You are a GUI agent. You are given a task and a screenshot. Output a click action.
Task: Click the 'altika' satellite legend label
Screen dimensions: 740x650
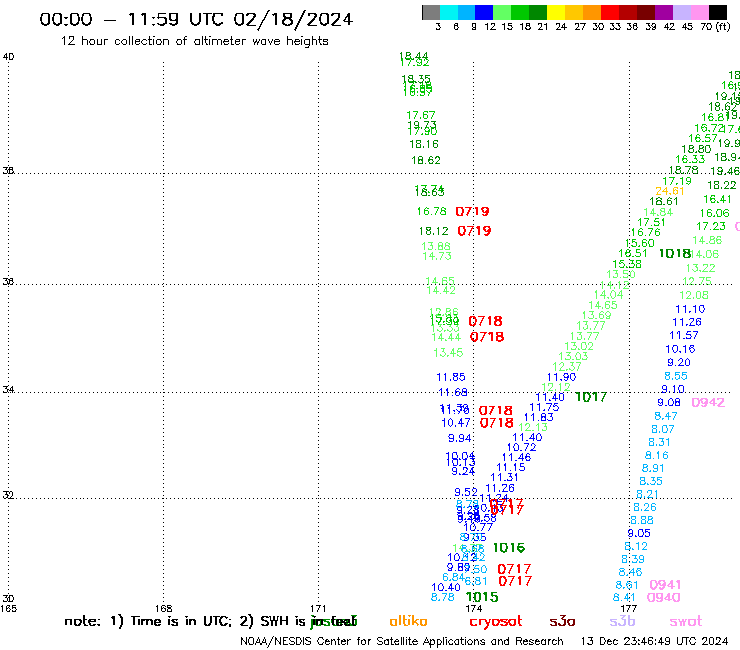(x=408, y=621)
